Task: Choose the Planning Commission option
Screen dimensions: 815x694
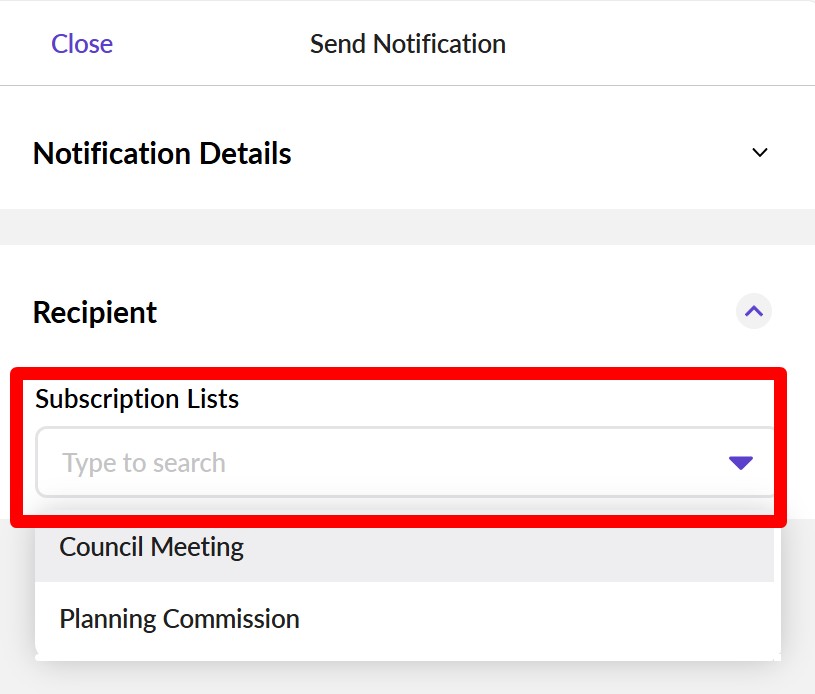Action: [x=180, y=619]
